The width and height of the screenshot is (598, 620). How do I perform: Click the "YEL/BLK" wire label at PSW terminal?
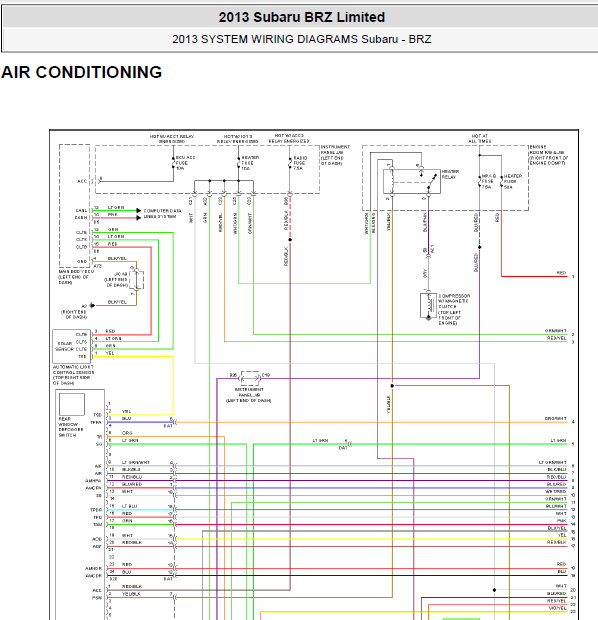[131, 594]
